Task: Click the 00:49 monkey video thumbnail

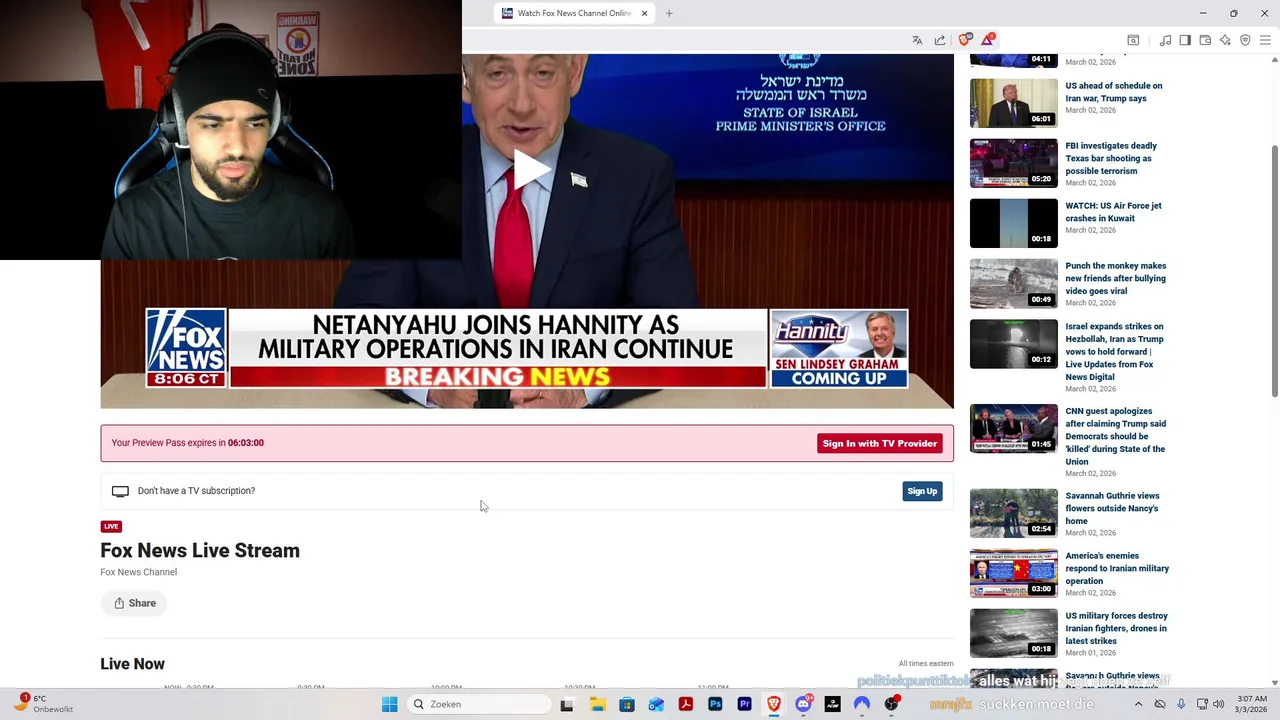Action: (x=1013, y=283)
